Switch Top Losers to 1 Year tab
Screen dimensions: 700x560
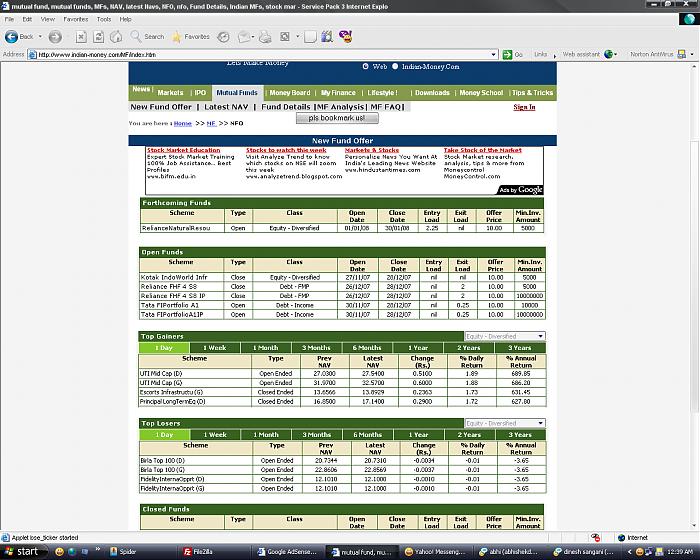[418, 435]
